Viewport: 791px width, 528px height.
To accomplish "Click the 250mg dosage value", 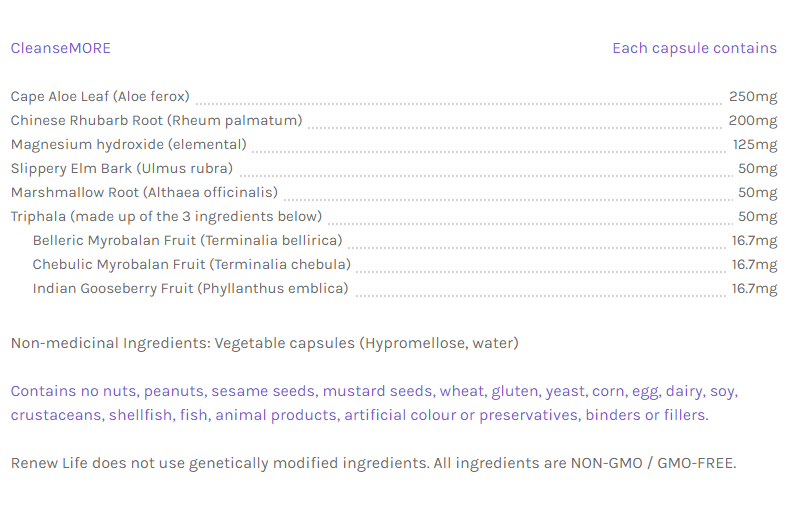I will tap(753, 97).
